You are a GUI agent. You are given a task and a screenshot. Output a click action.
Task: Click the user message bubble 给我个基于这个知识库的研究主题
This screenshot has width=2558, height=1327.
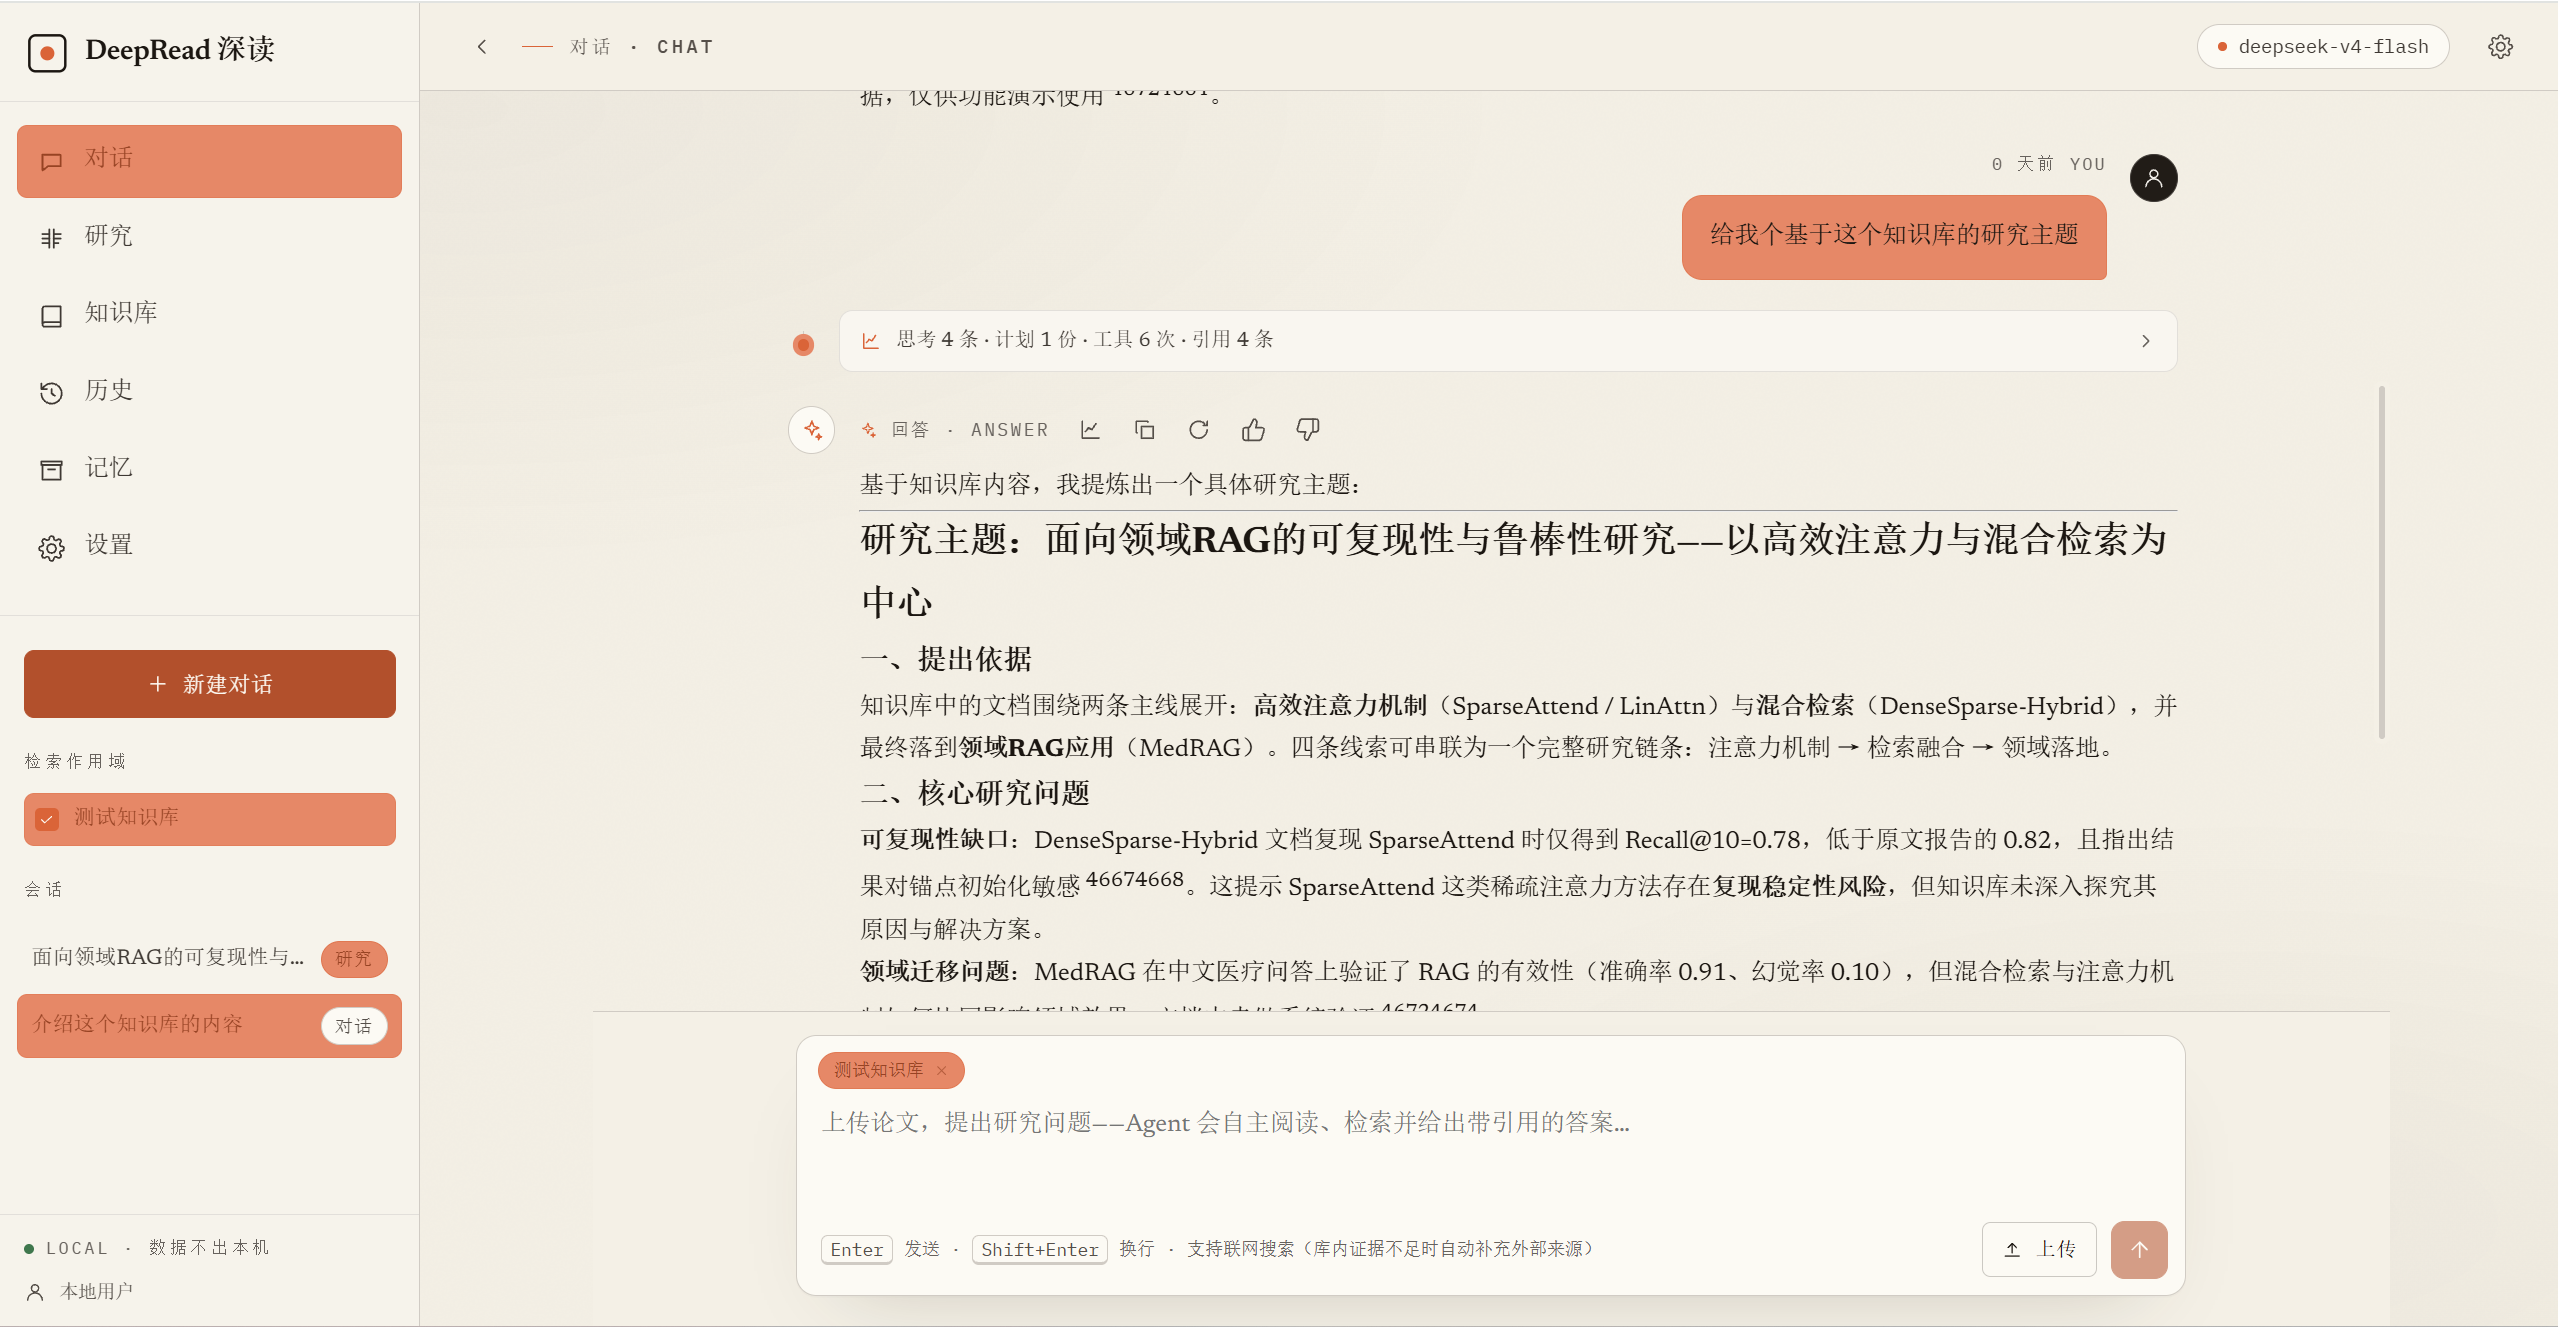tap(1894, 236)
